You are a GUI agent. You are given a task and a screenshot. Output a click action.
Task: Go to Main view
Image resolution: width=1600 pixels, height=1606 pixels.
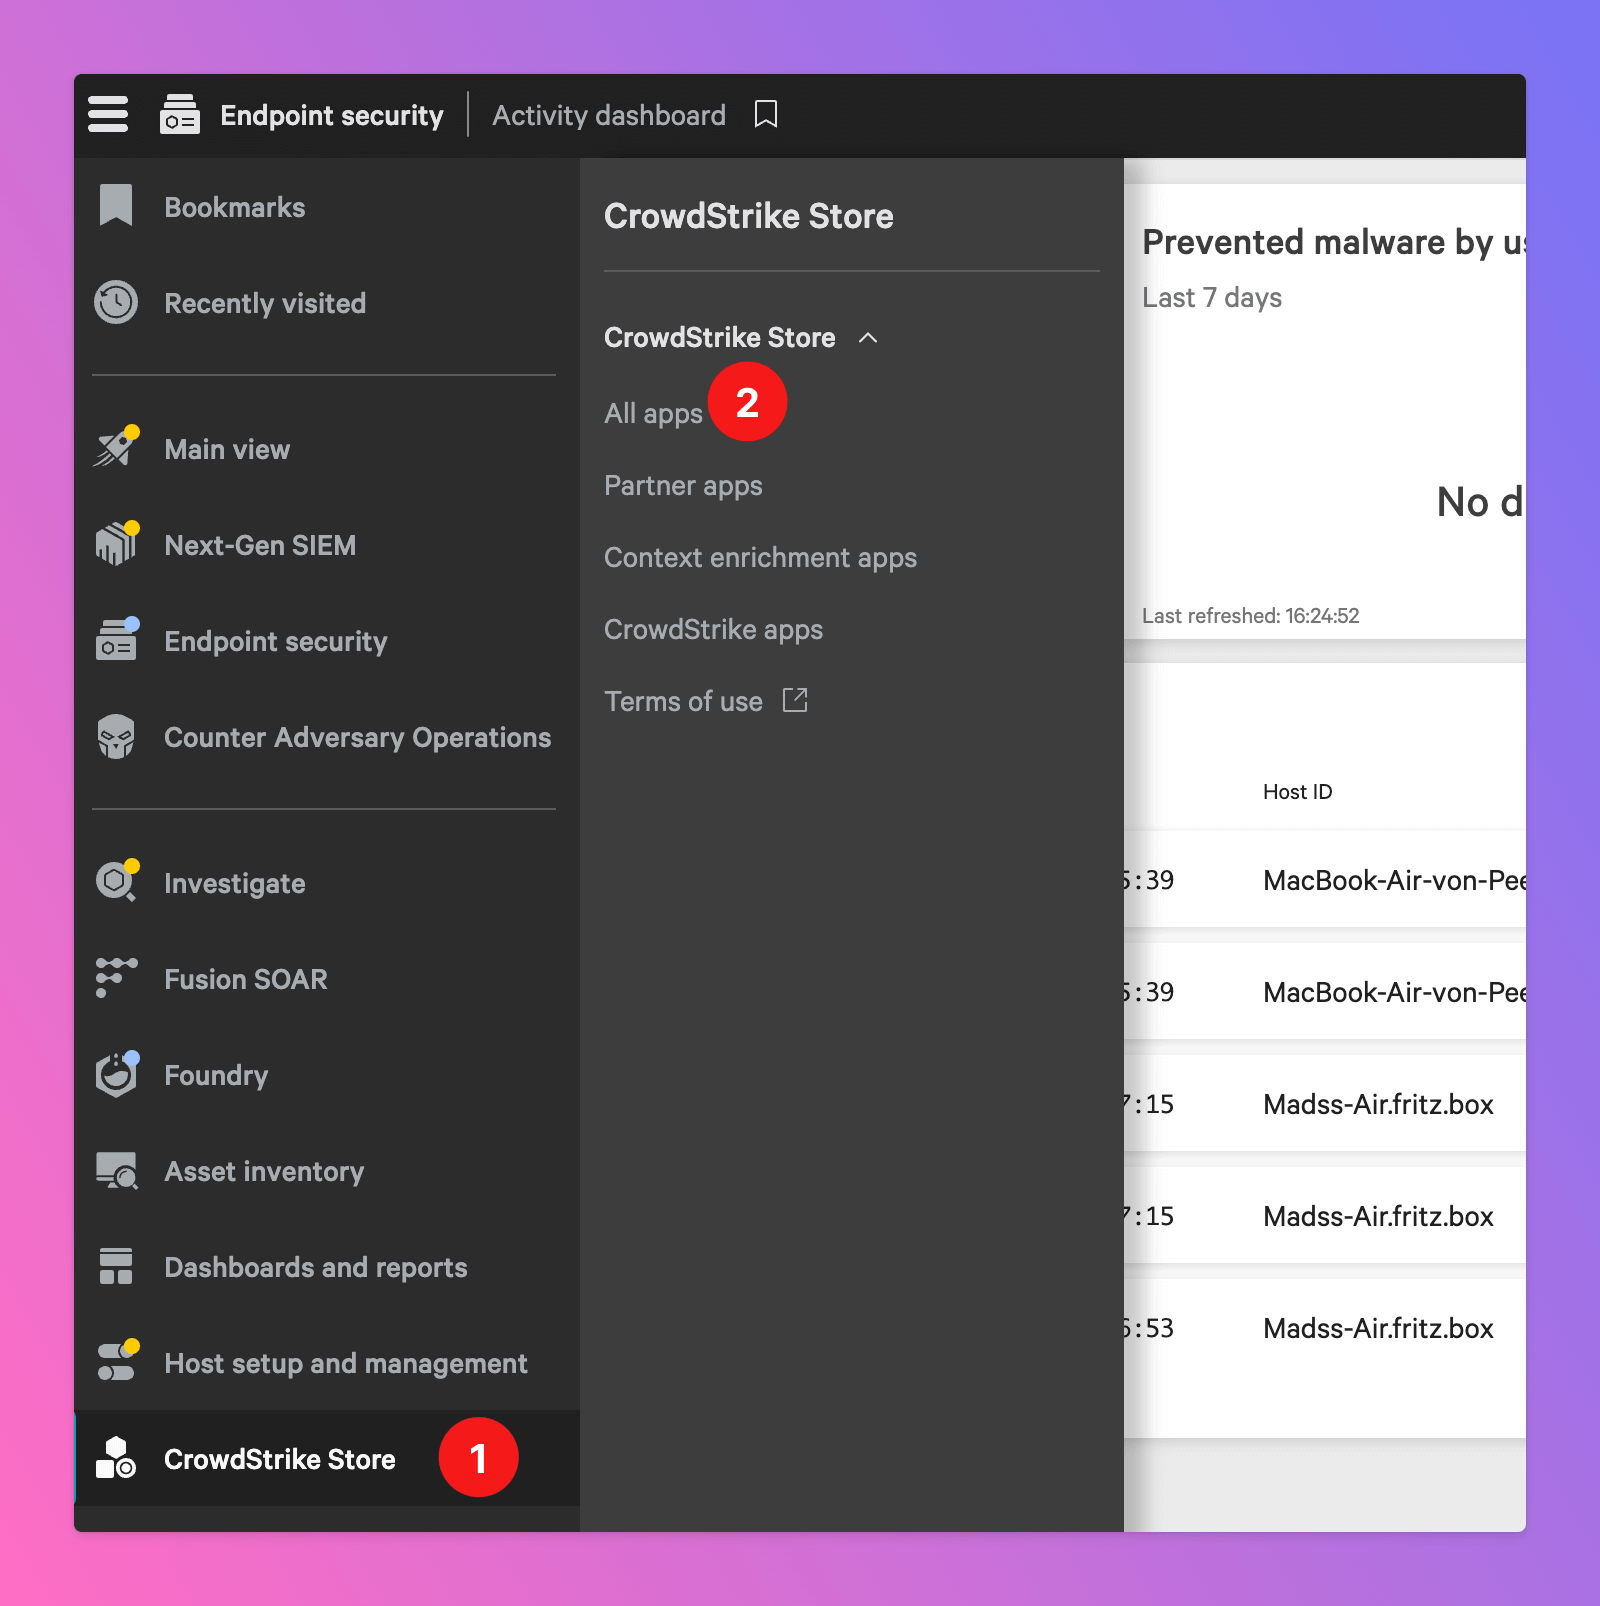(x=227, y=449)
